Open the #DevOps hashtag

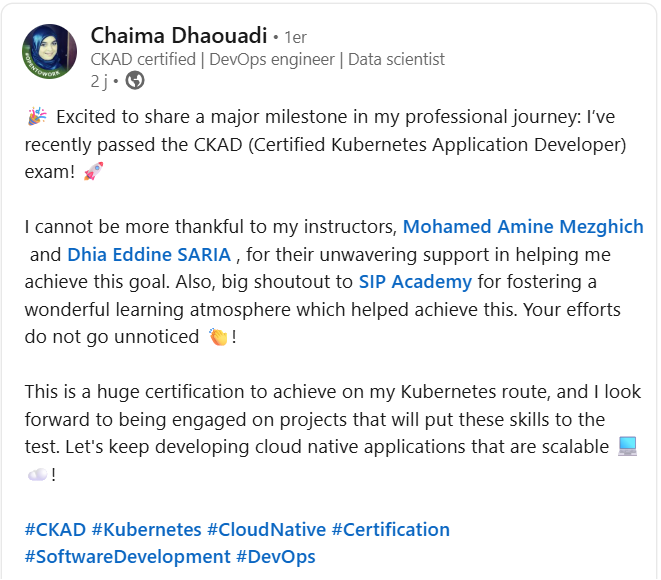tap(276, 557)
